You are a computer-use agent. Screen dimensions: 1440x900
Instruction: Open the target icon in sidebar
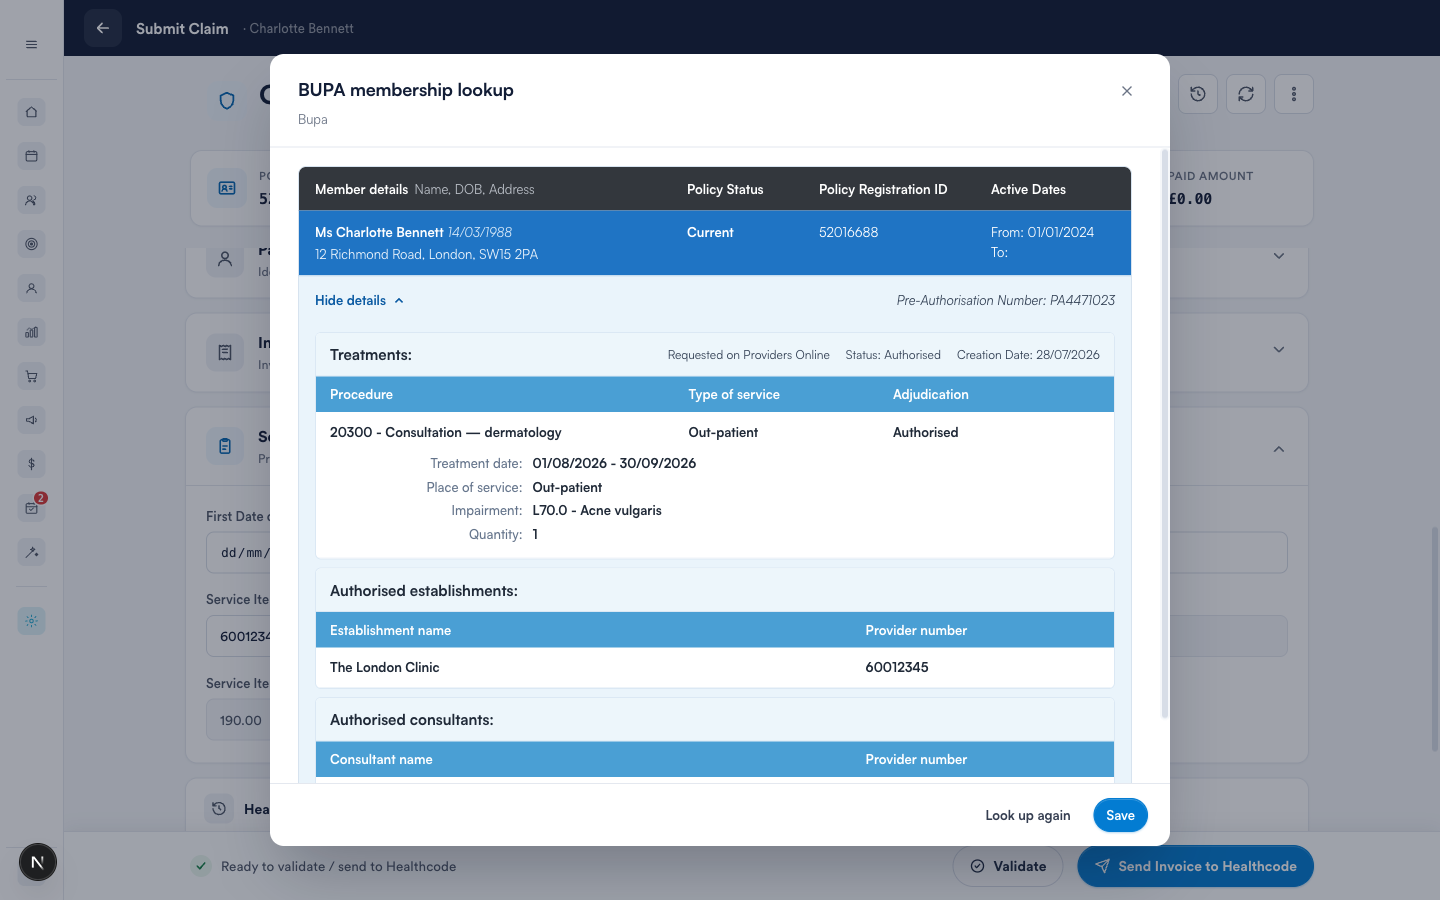pyautogui.click(x=31, y=244)
